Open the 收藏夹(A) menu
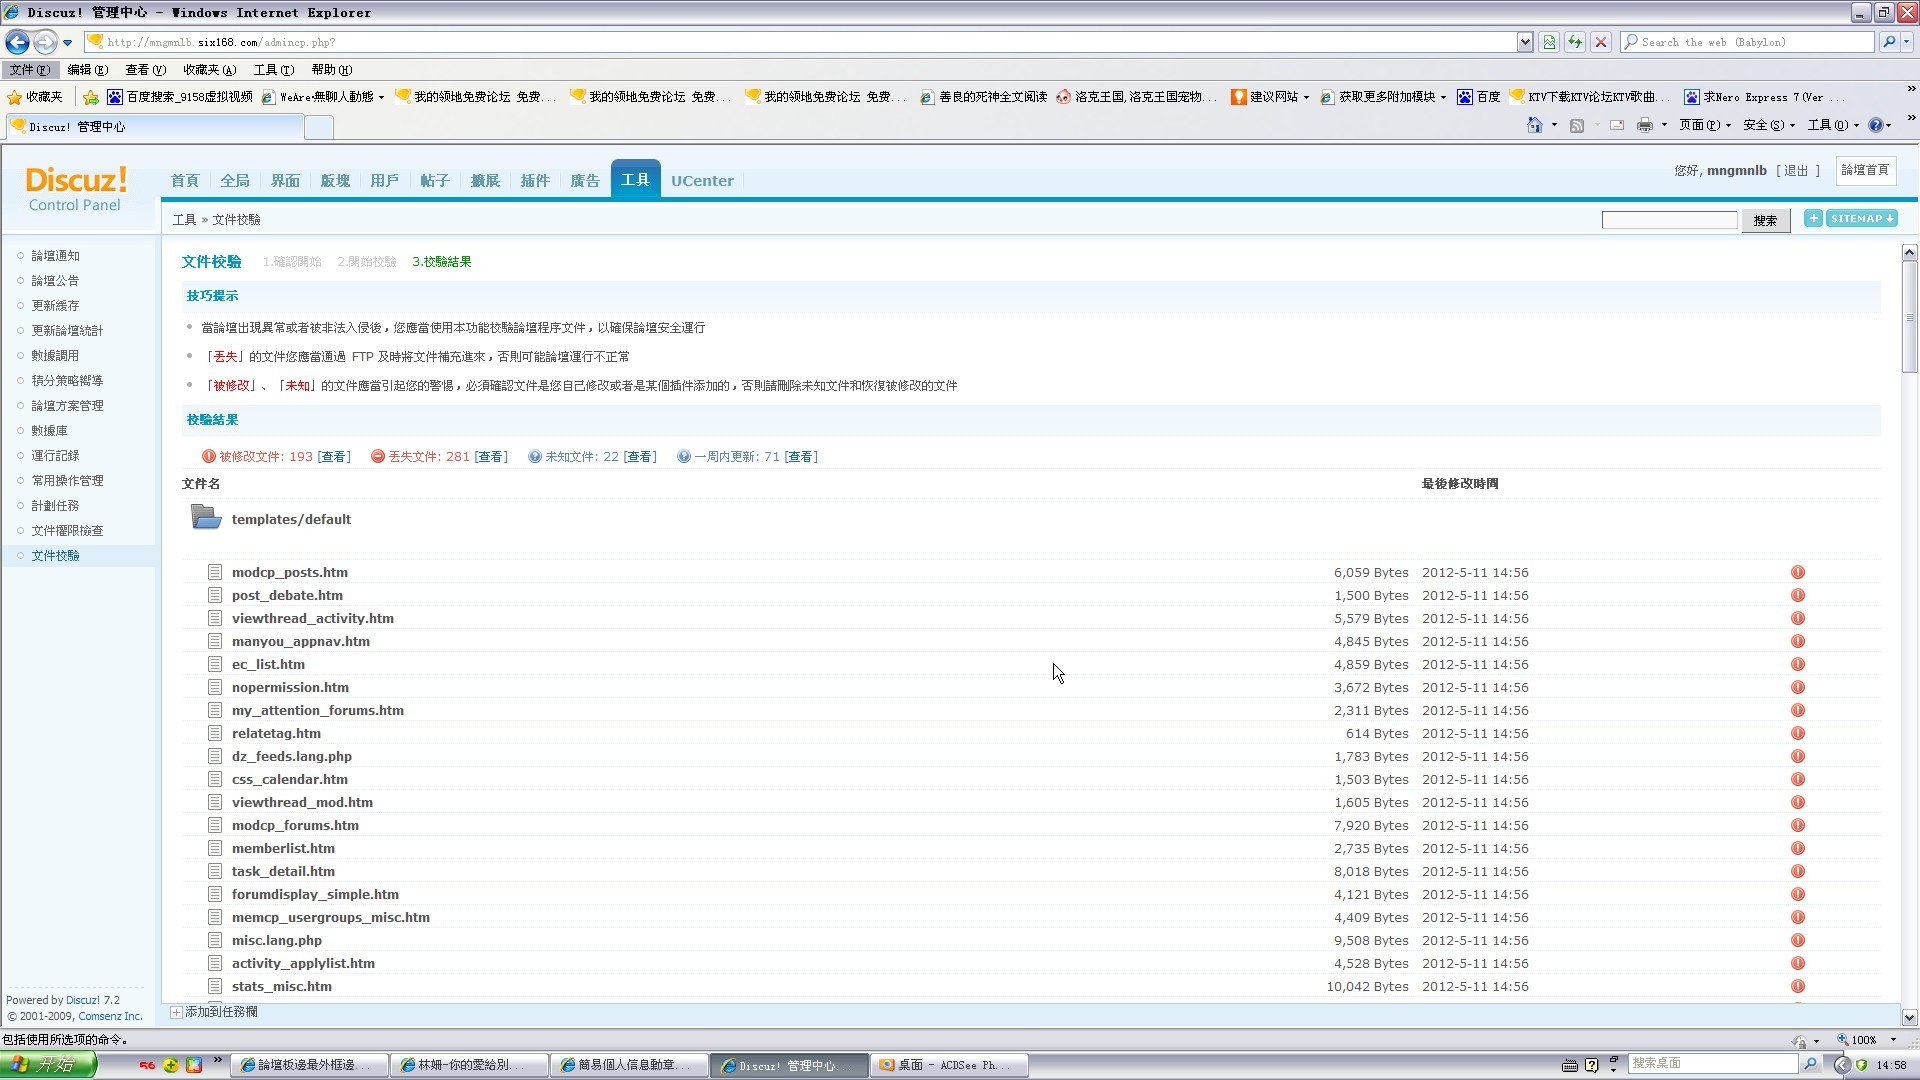This screenshot has height=1080, width=1920. coord(209,69)
